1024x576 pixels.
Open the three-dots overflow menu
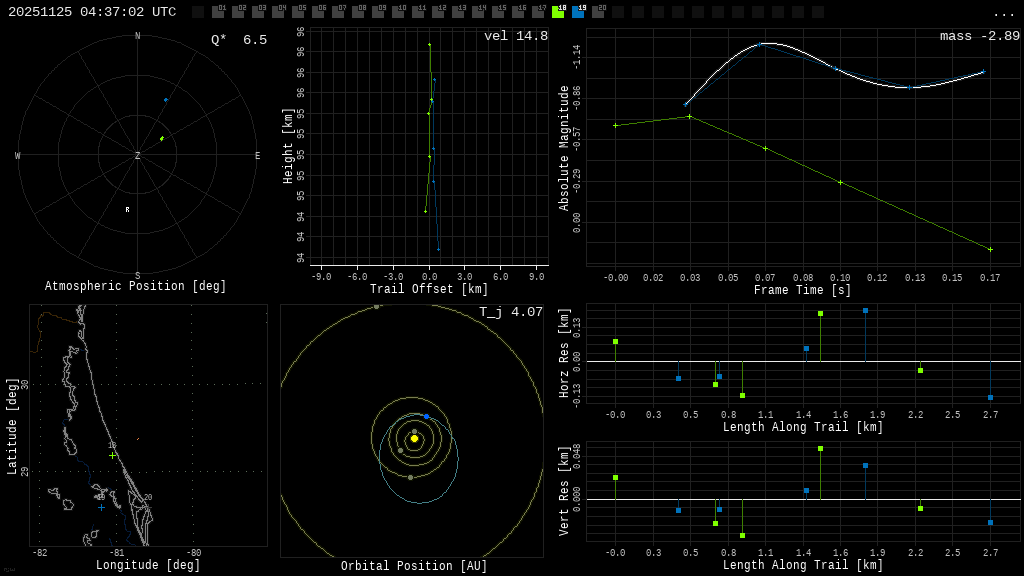pyautogui.click(x=1003, y=13)
